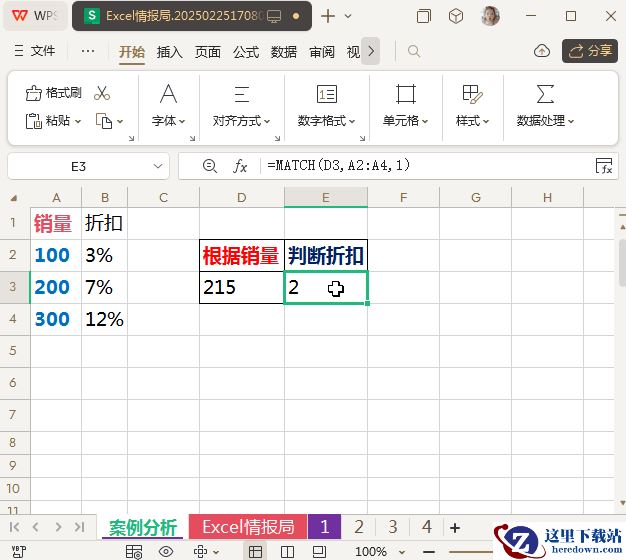The image size is (626, 560).
Task: Open the 字体 font group
Action: tap(168, 105)
